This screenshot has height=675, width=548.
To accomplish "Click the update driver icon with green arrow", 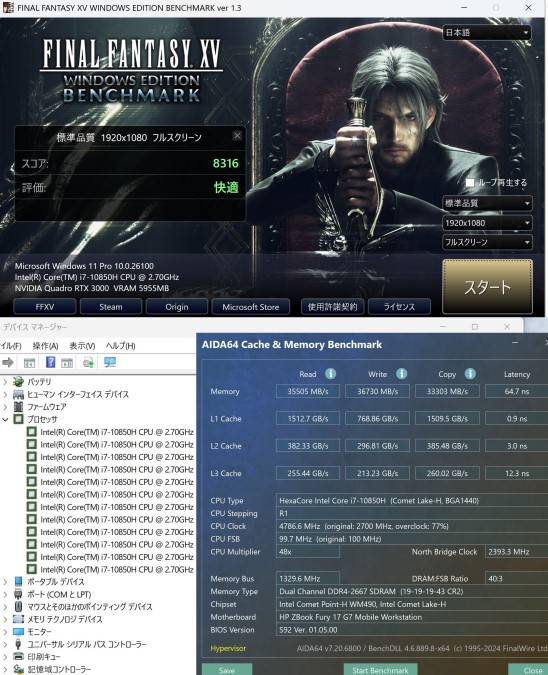I will [x=88, y=362].
